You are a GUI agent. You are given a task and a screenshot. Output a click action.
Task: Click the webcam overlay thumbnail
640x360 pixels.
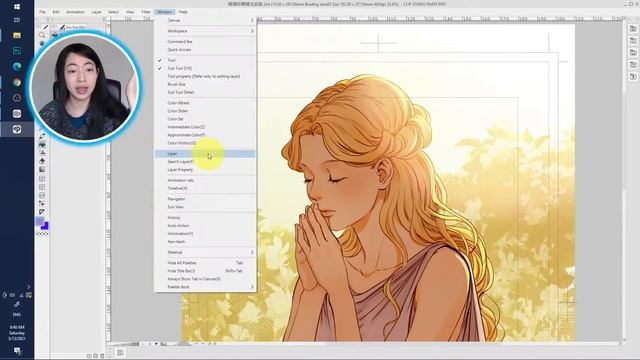tap(84, 87)
